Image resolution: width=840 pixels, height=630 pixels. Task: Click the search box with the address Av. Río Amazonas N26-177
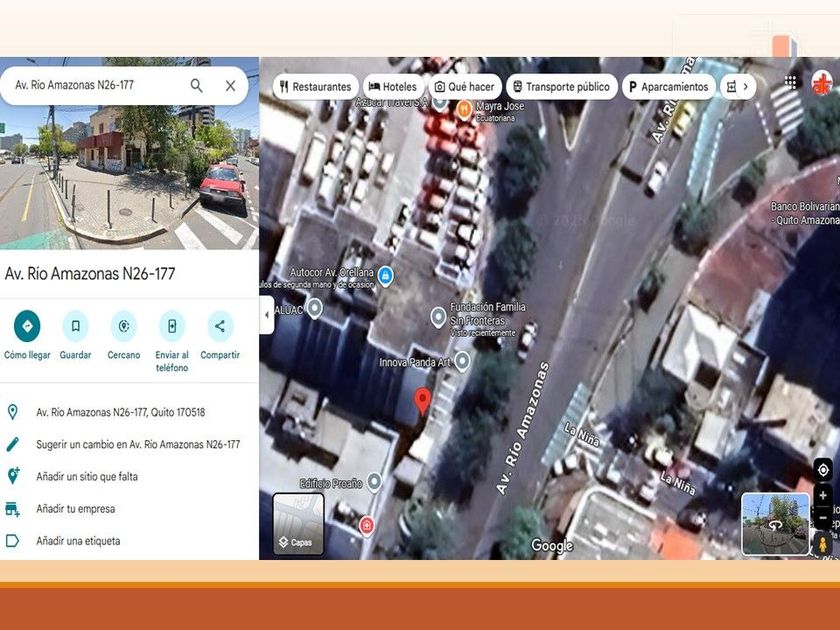coord(124,86)
